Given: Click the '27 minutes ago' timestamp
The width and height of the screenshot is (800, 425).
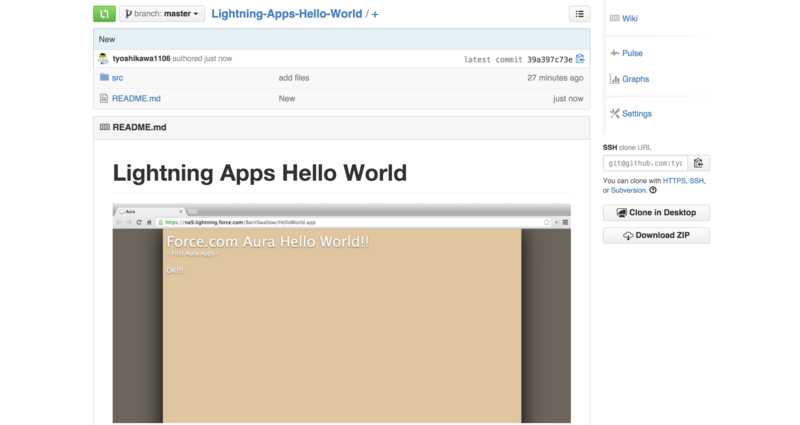Looking at the screenshot, I should [x=555, y=78].
